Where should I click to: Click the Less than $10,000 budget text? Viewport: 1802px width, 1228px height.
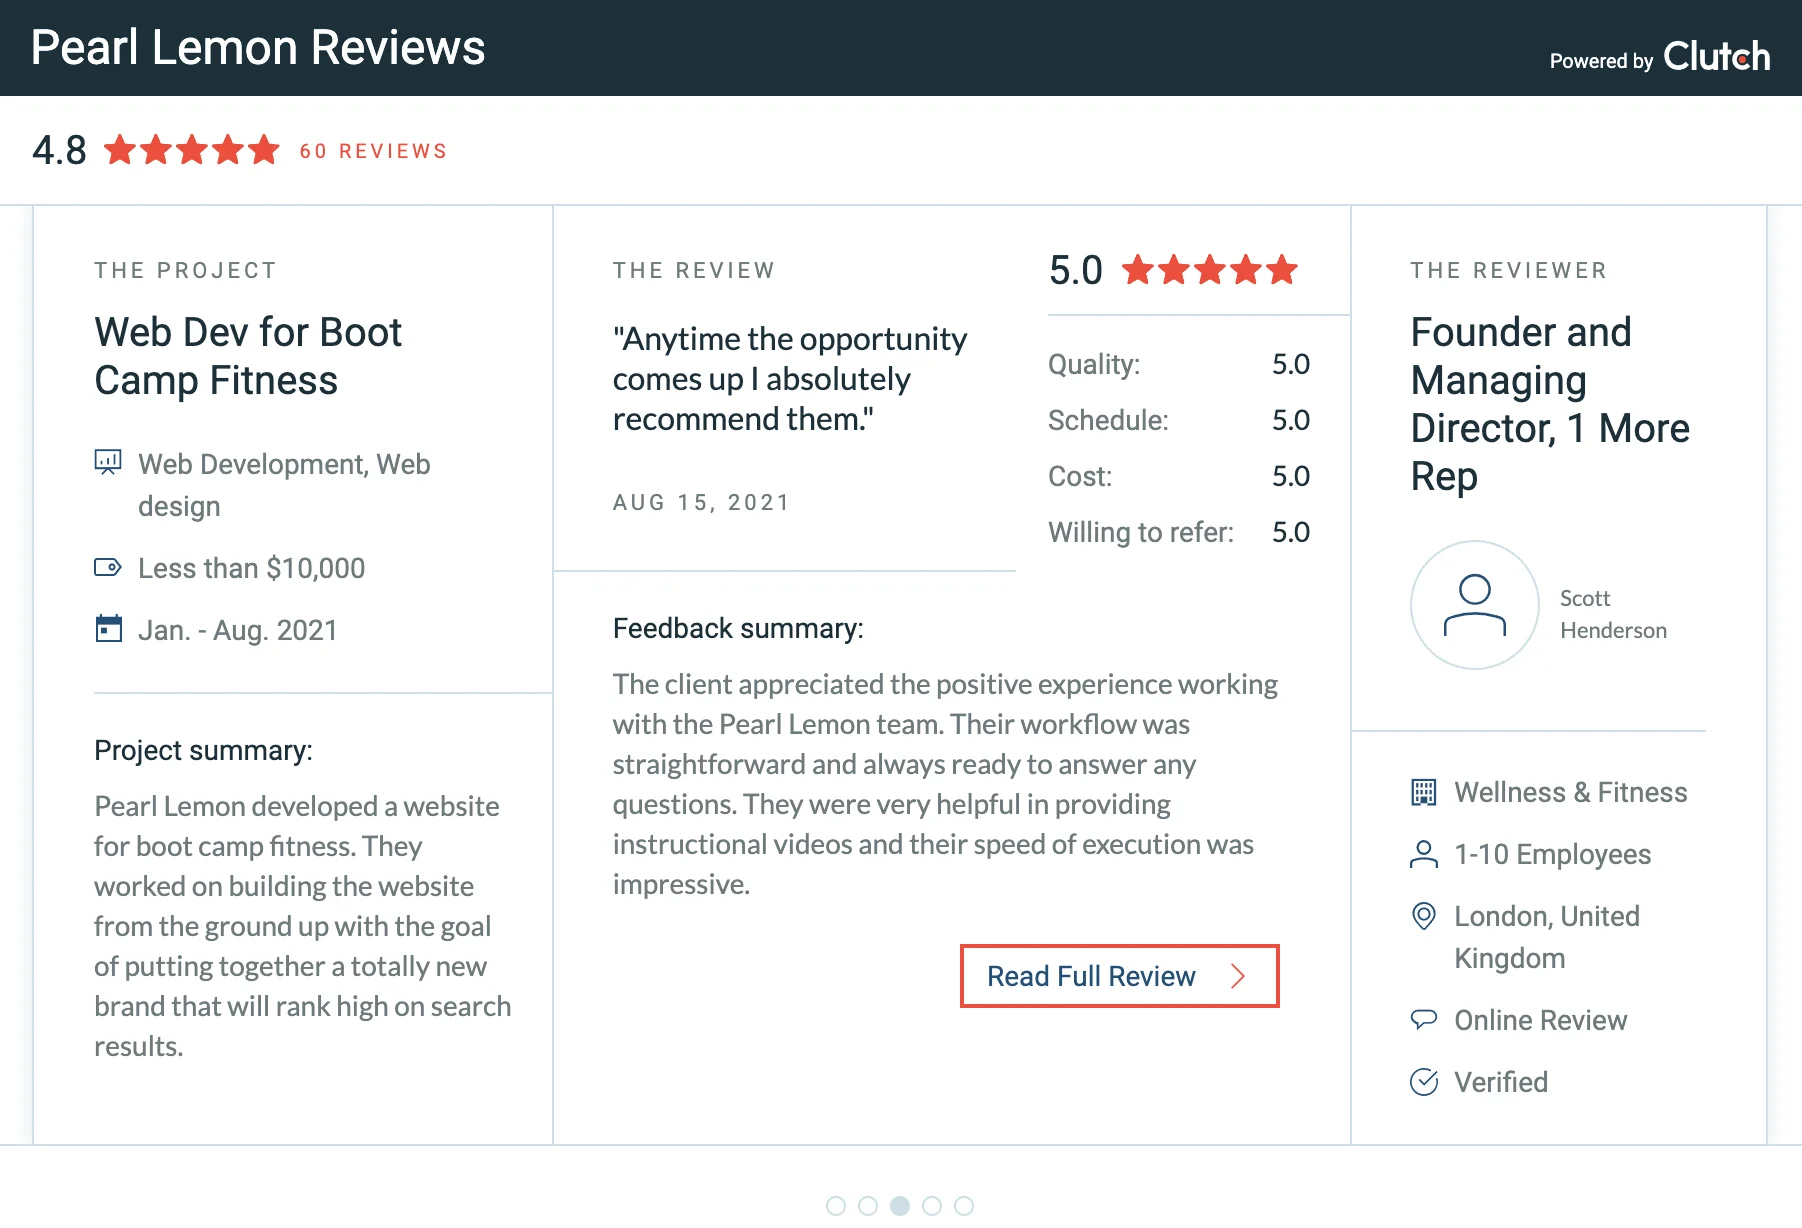251,568
